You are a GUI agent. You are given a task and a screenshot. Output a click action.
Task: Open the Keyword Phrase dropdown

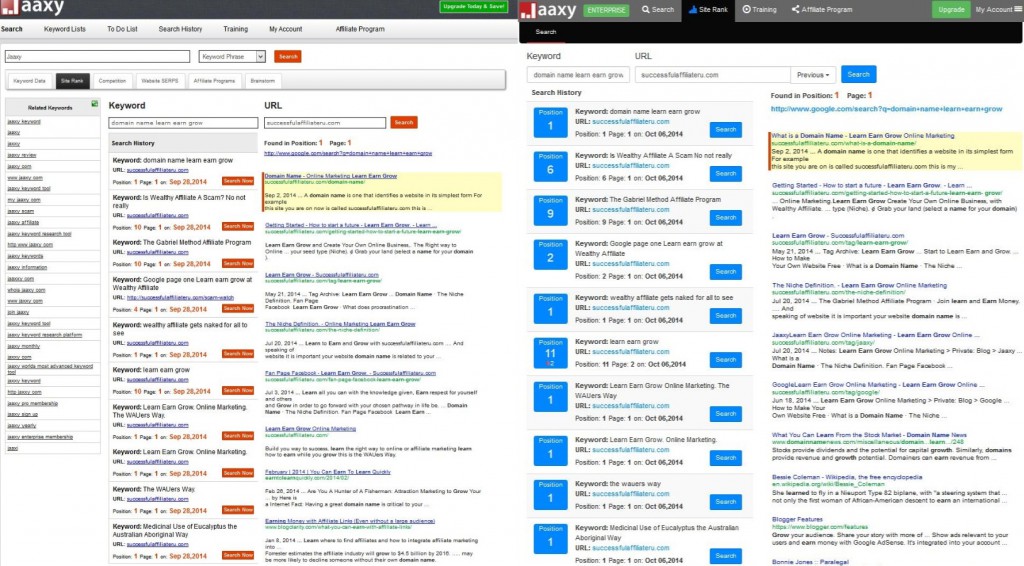coord(232,57)
